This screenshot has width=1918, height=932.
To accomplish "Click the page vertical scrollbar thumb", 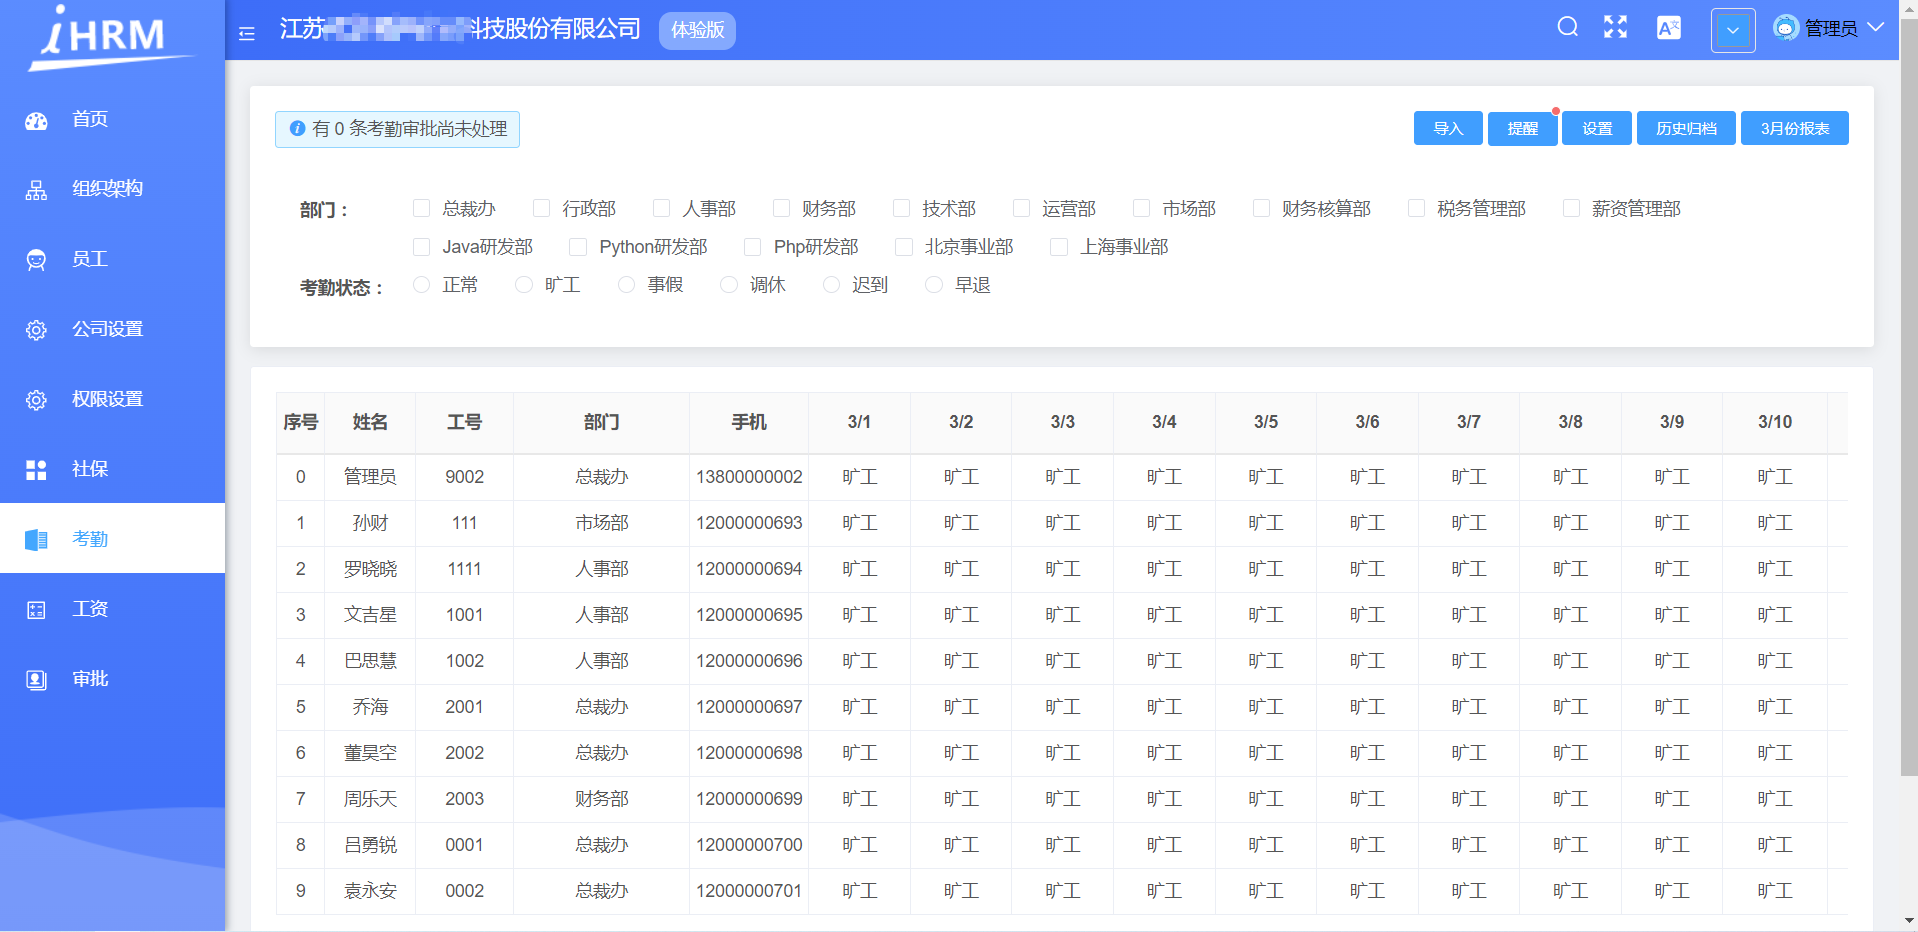I will pyautogui.click(x=1909, y=398).
